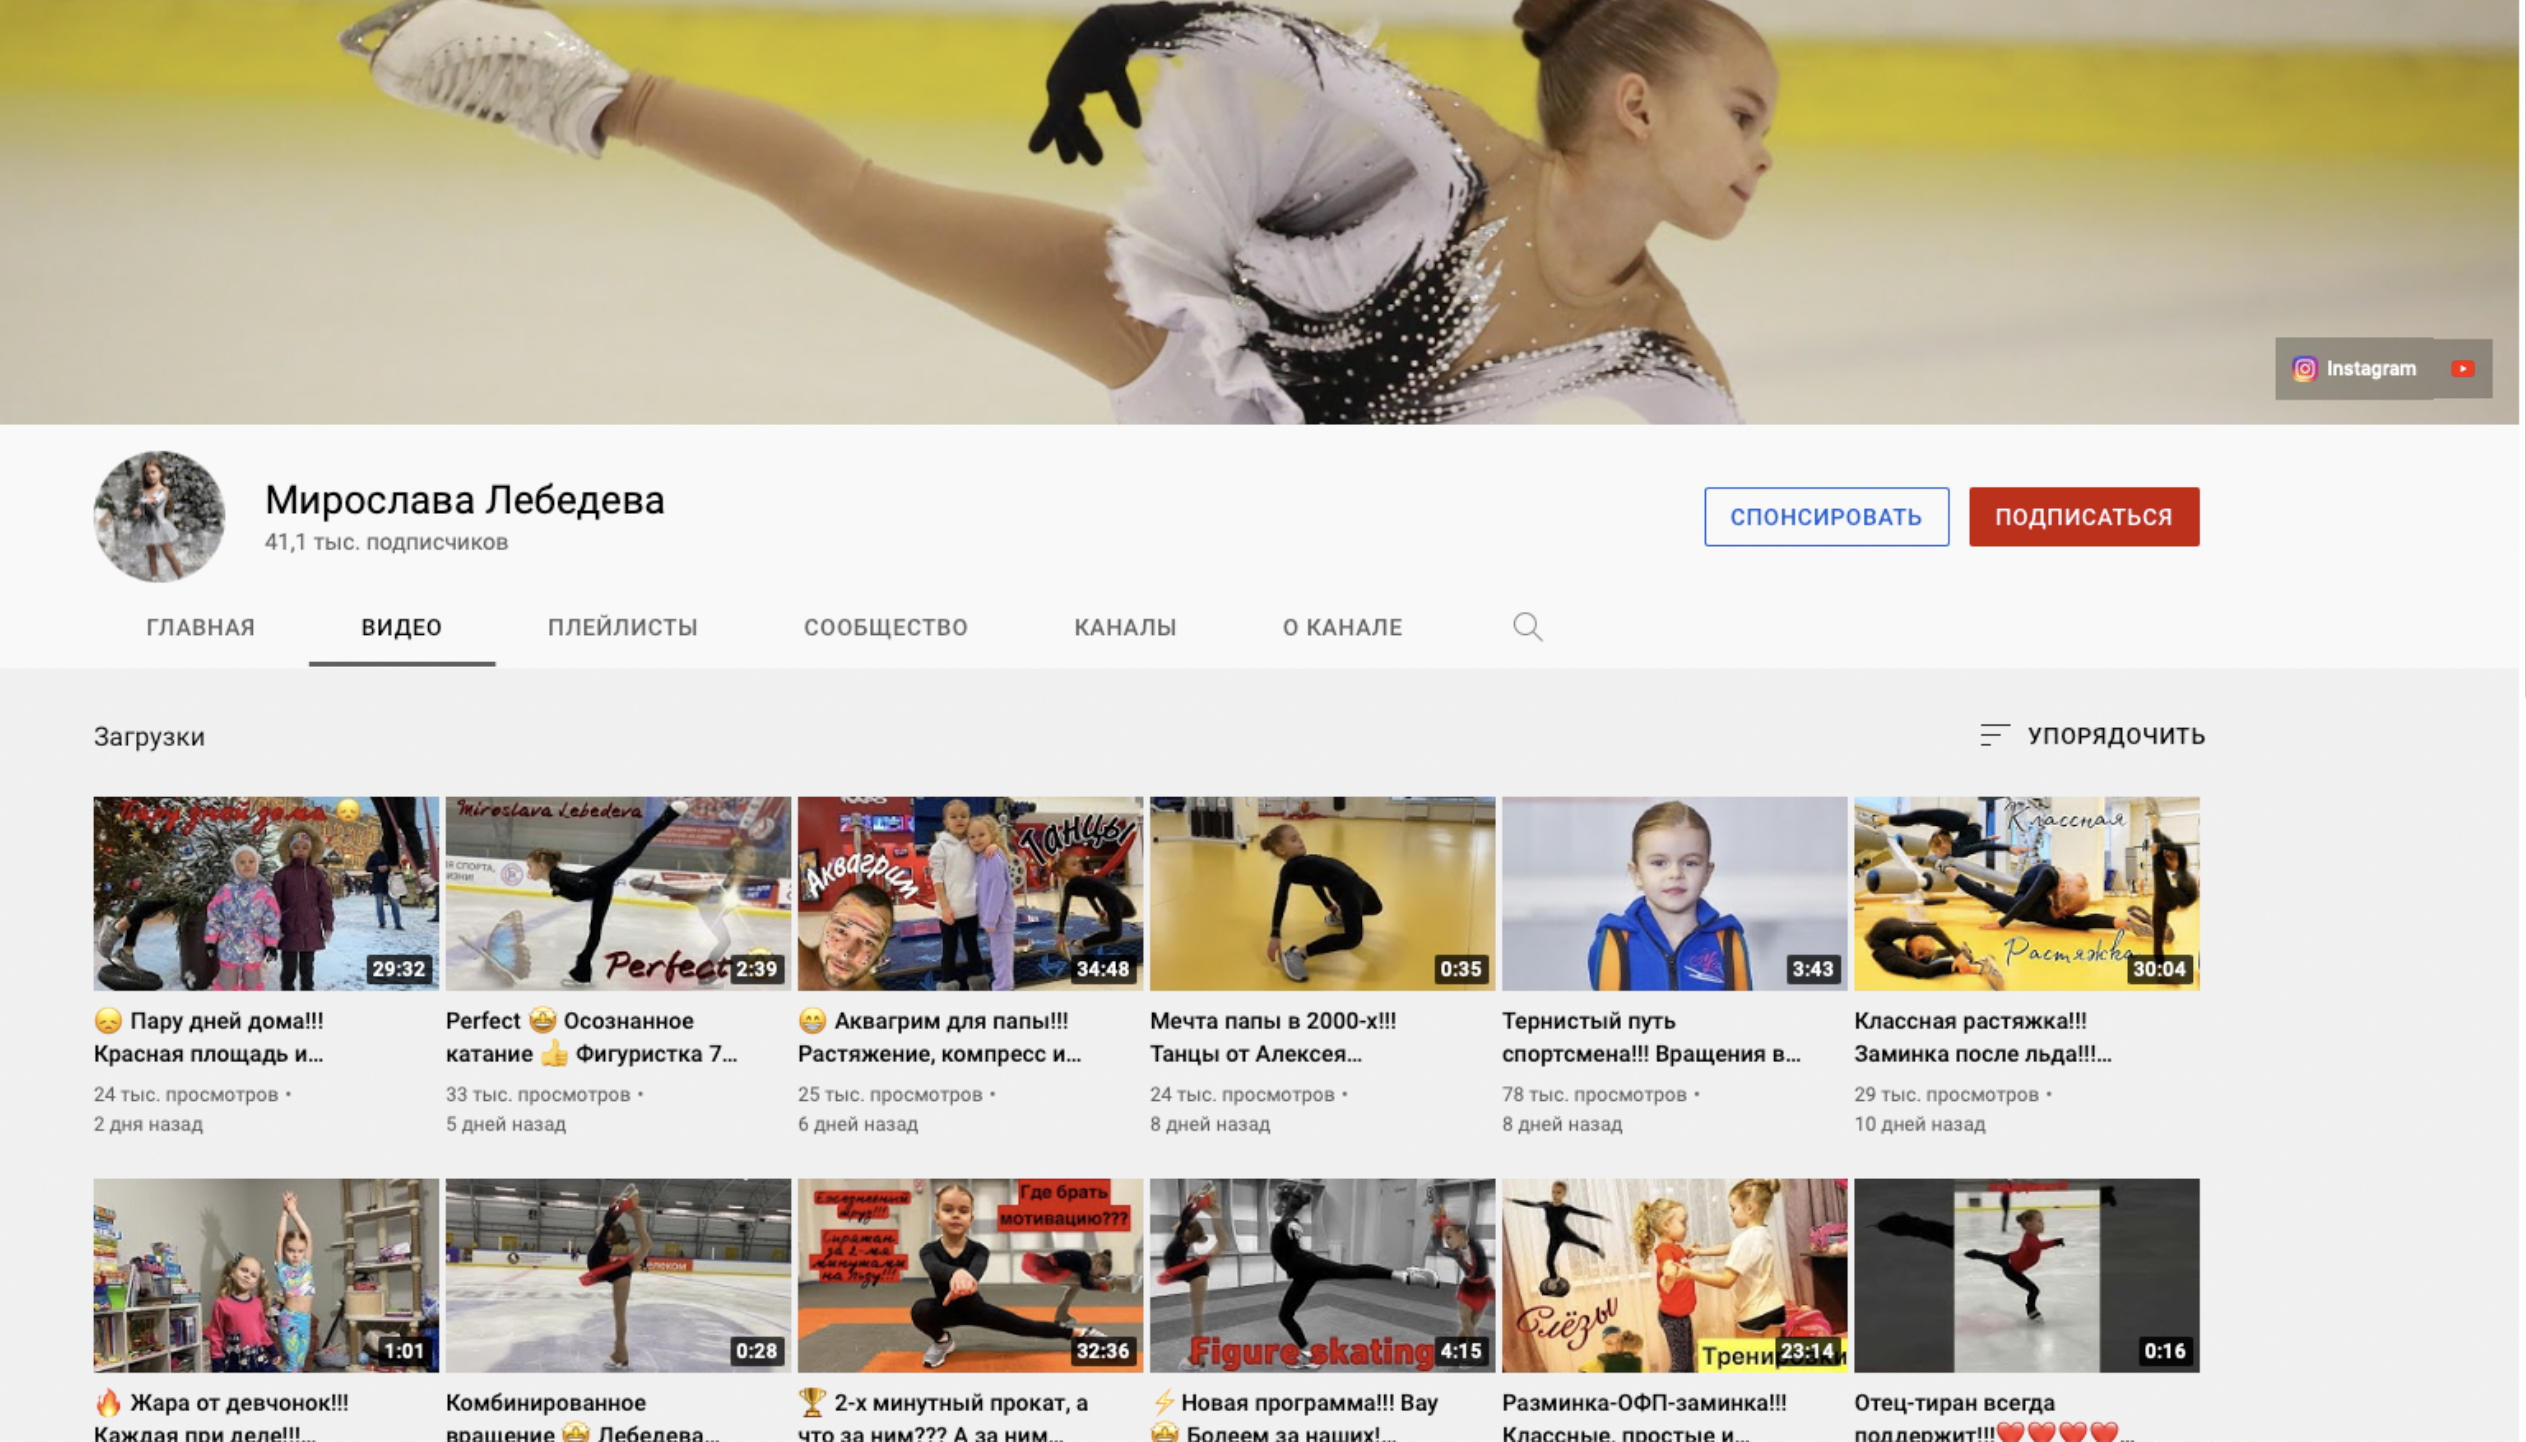Image resolution: width=2526 pixels, height=1442 pixels.
Task: Play the Perfect 2:39 skating thumbnail
Action: [617, 893]
